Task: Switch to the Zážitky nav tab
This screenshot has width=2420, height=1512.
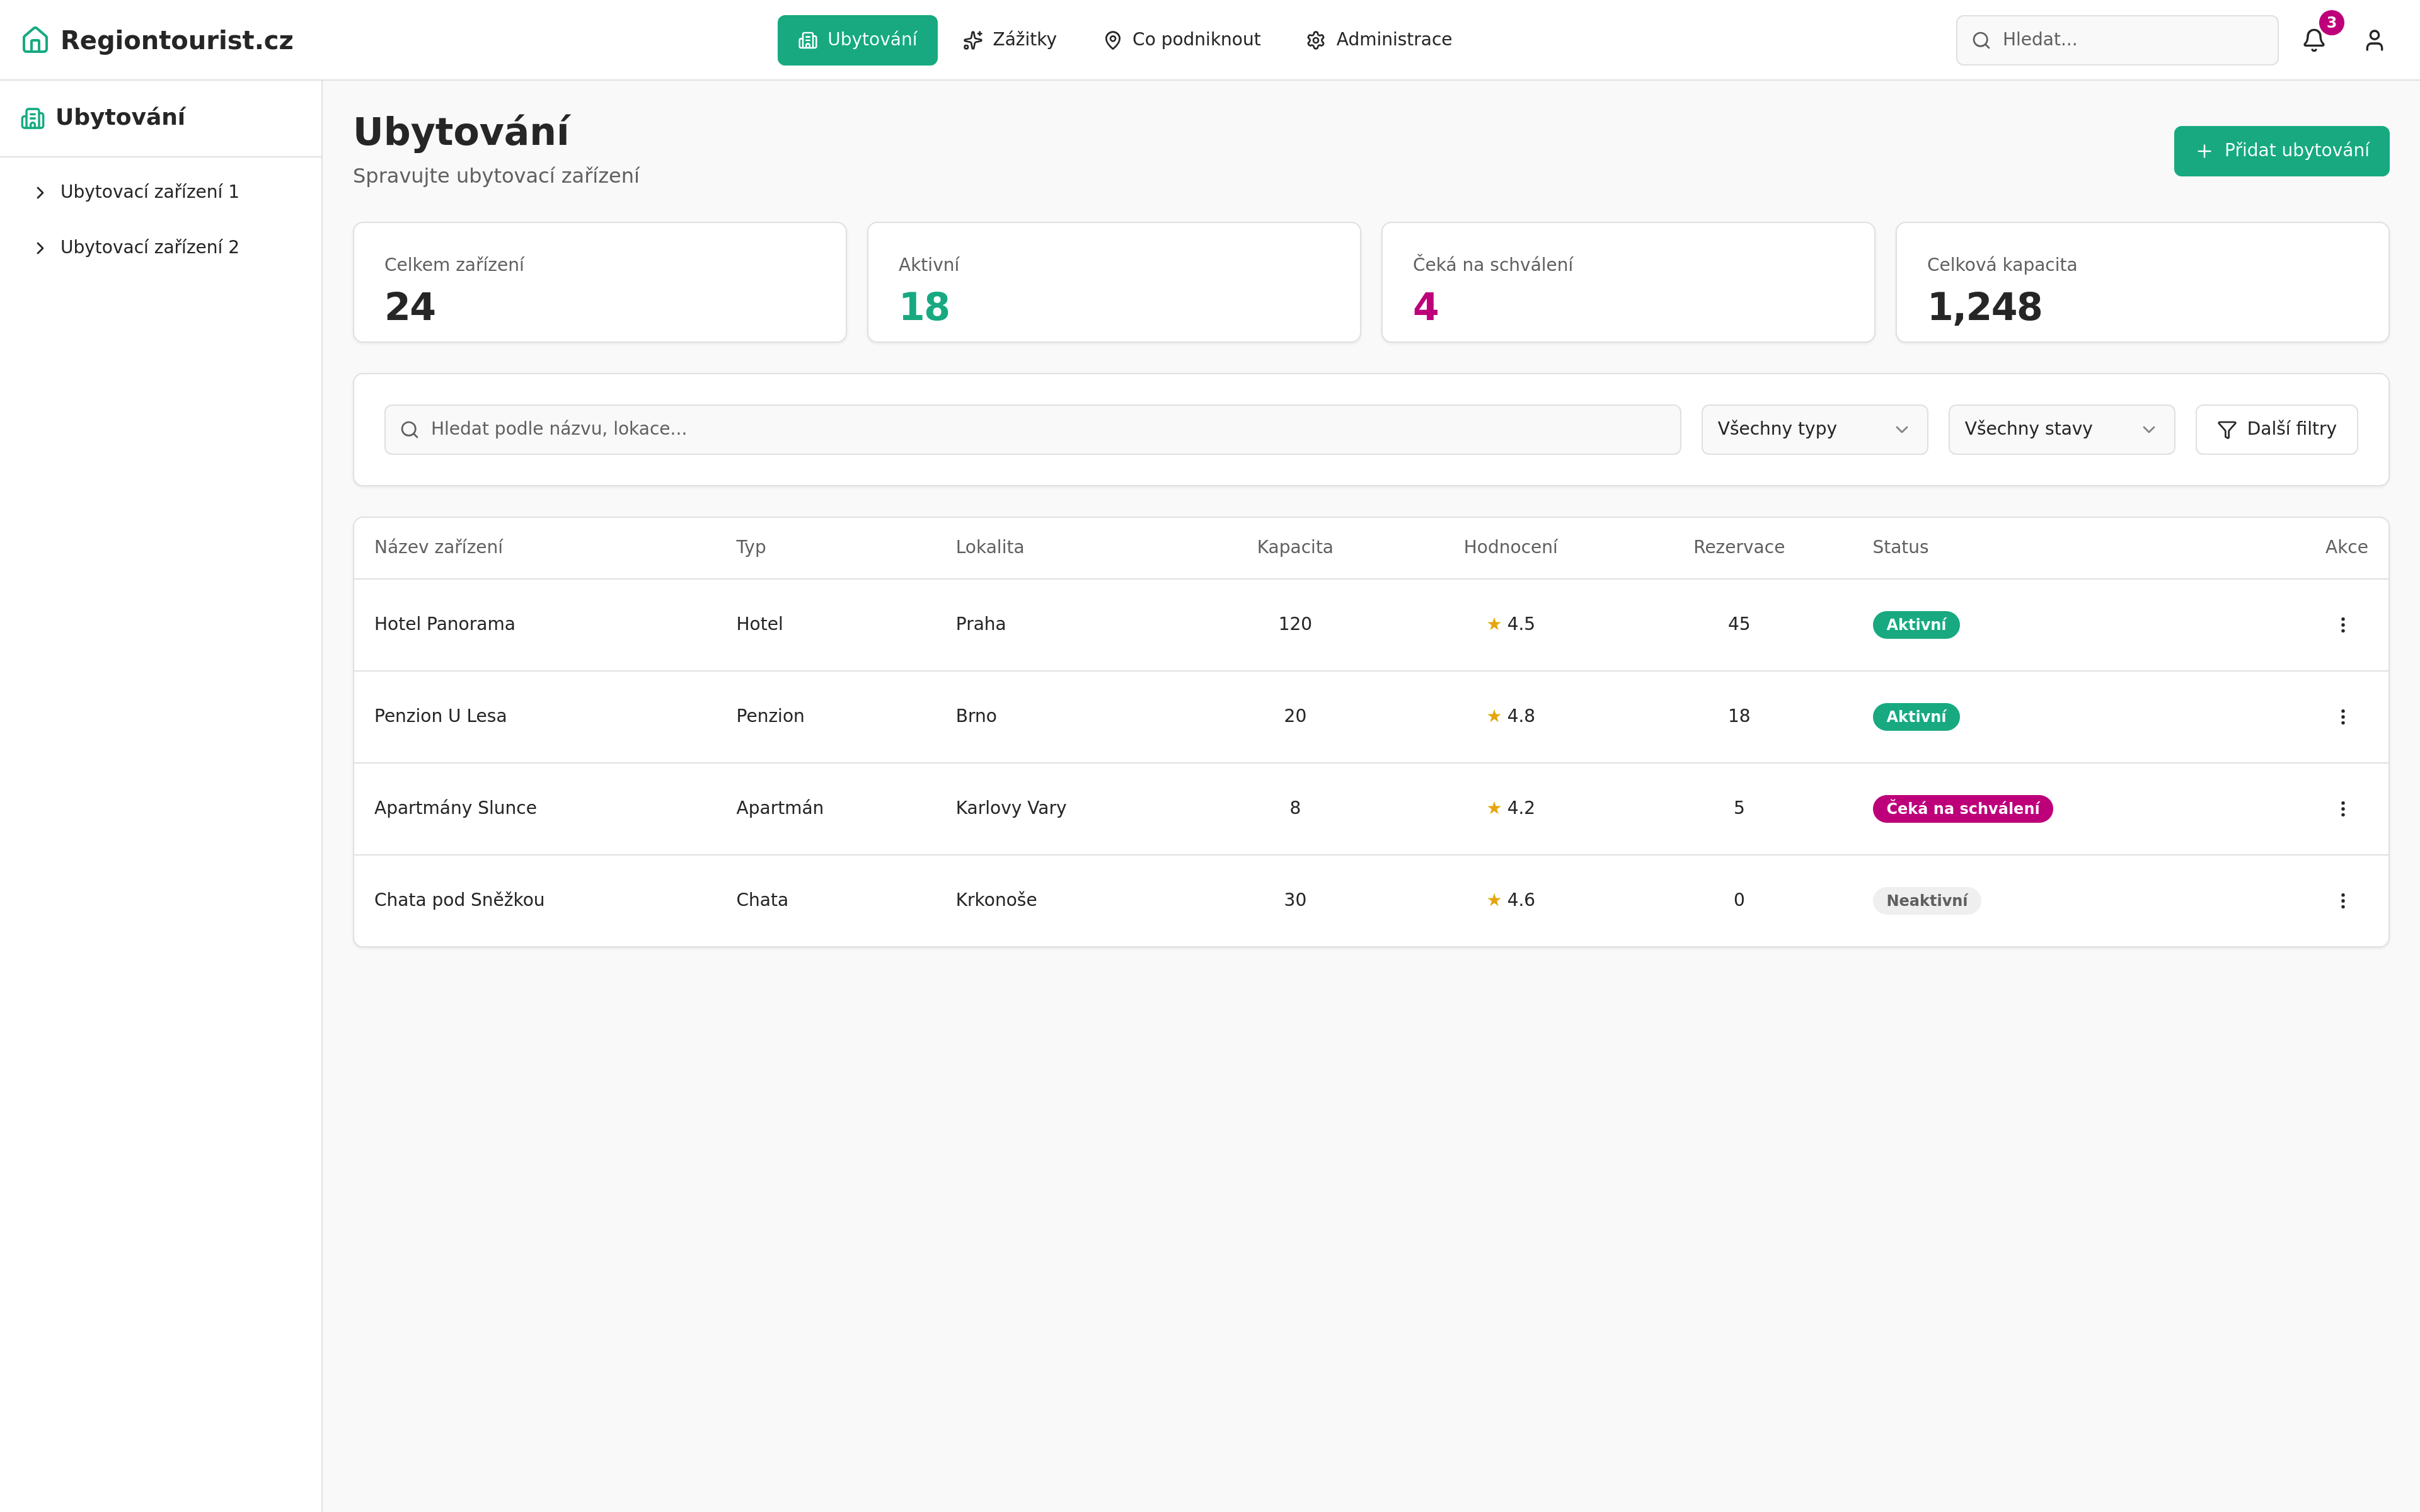Action: [x=1009, y=40]
